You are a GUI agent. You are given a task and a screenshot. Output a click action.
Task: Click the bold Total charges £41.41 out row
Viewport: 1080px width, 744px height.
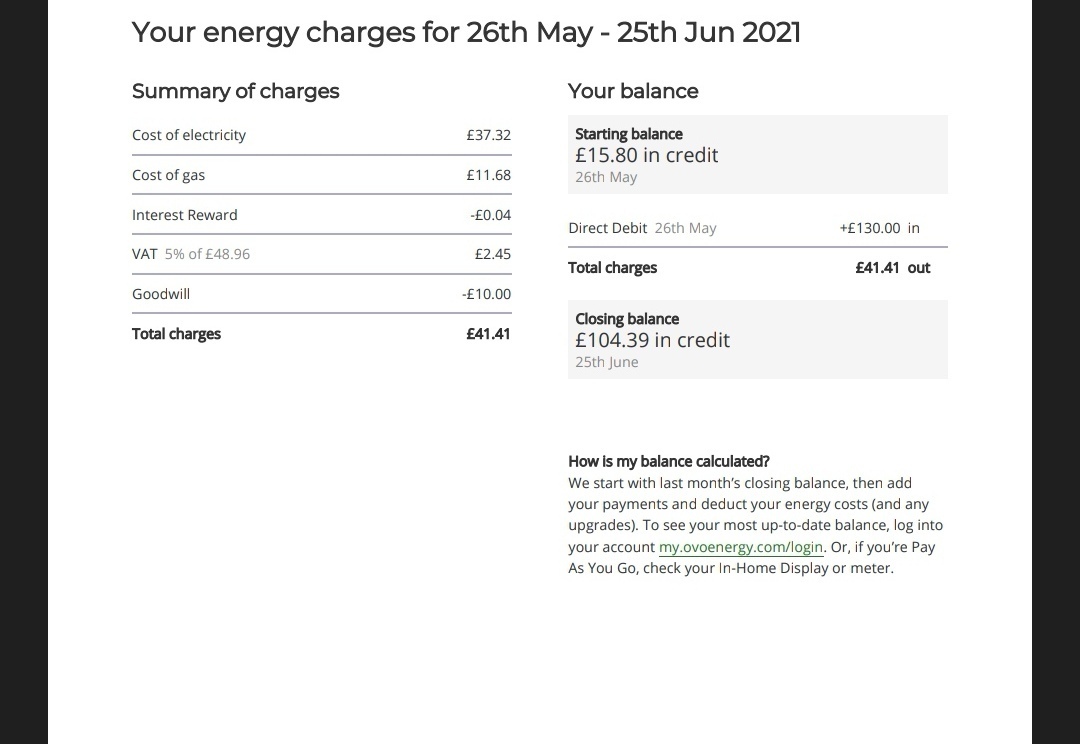point(758,268)
